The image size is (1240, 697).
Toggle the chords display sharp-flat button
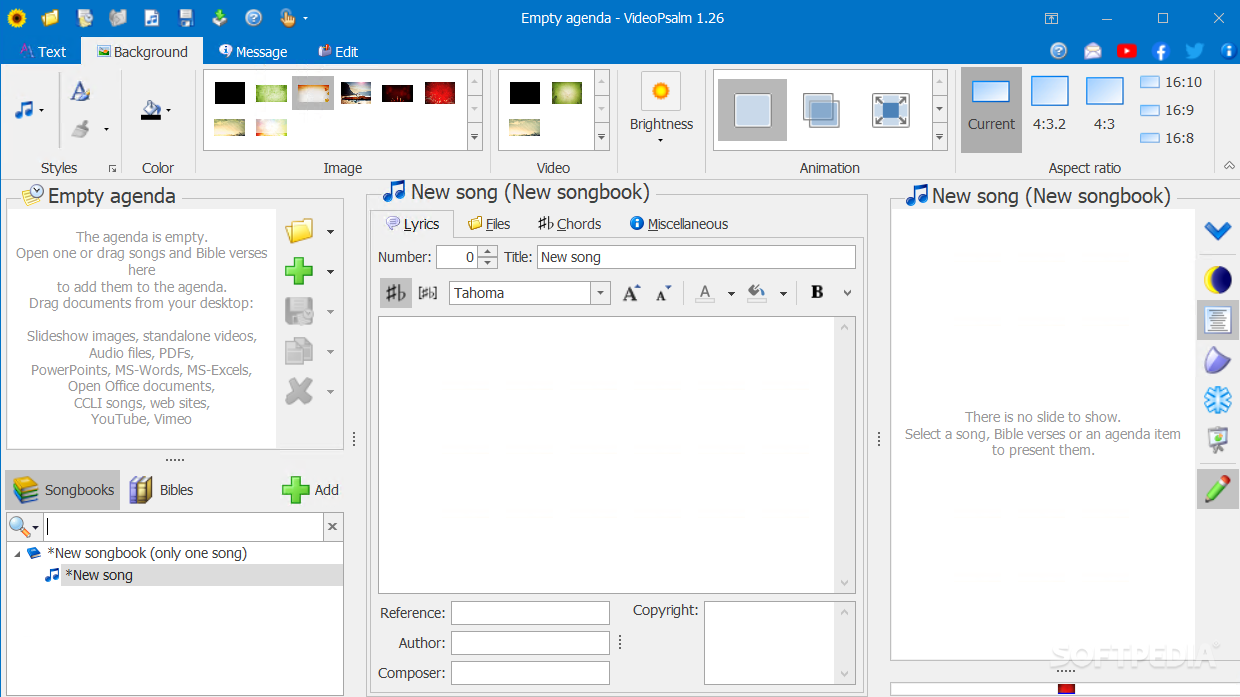pyautogui.click(x=396, y=293)
